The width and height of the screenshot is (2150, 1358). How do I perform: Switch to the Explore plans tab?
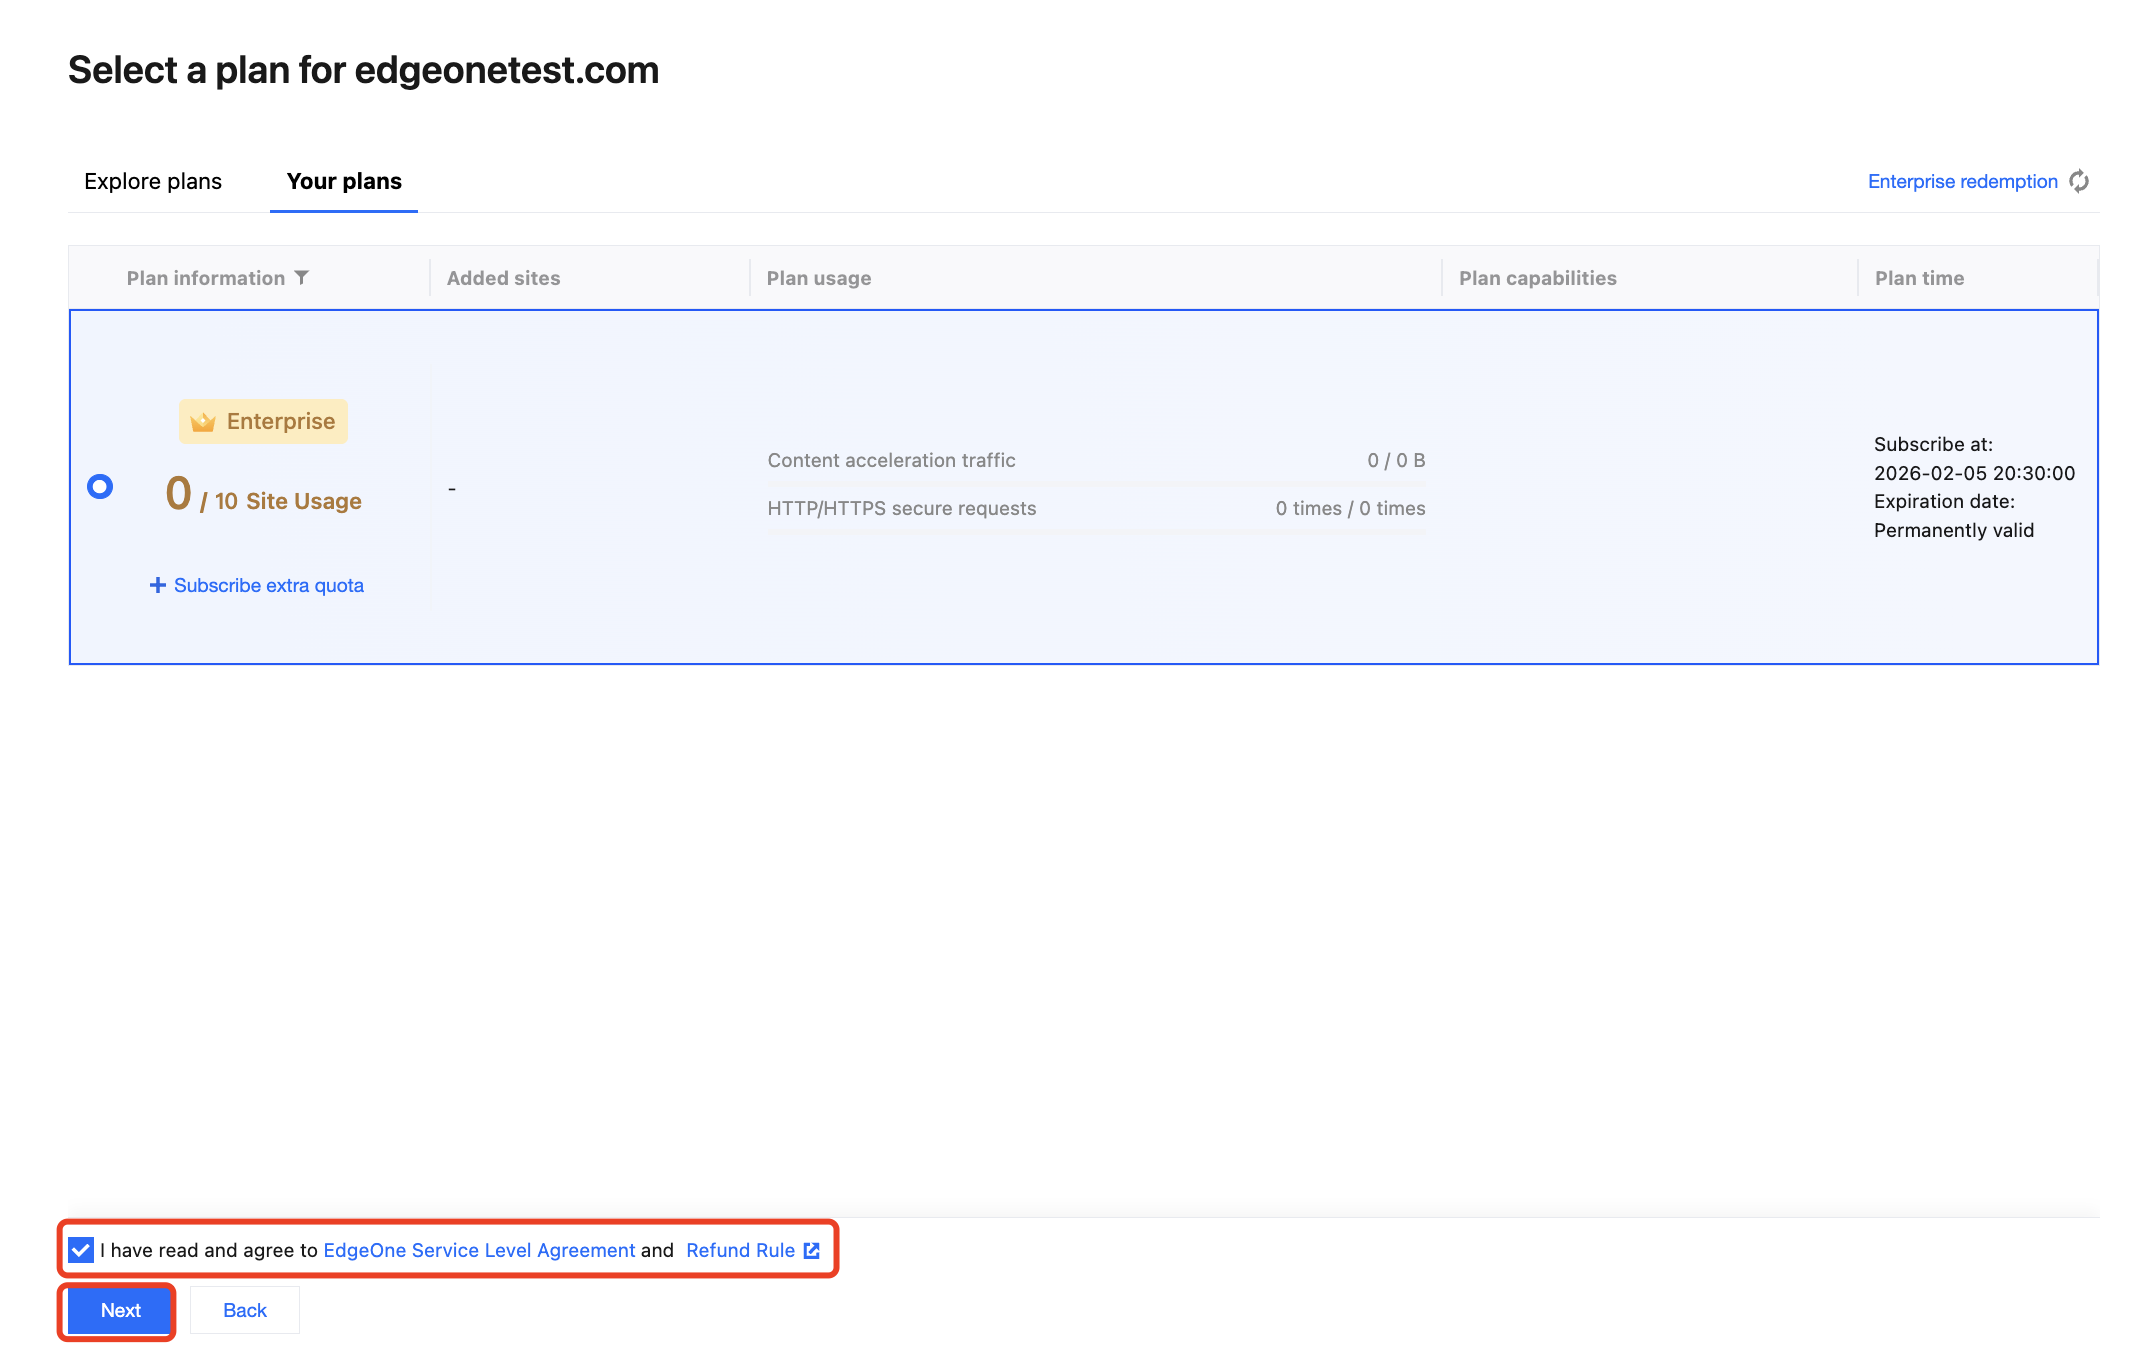click(x=153, y=181)
